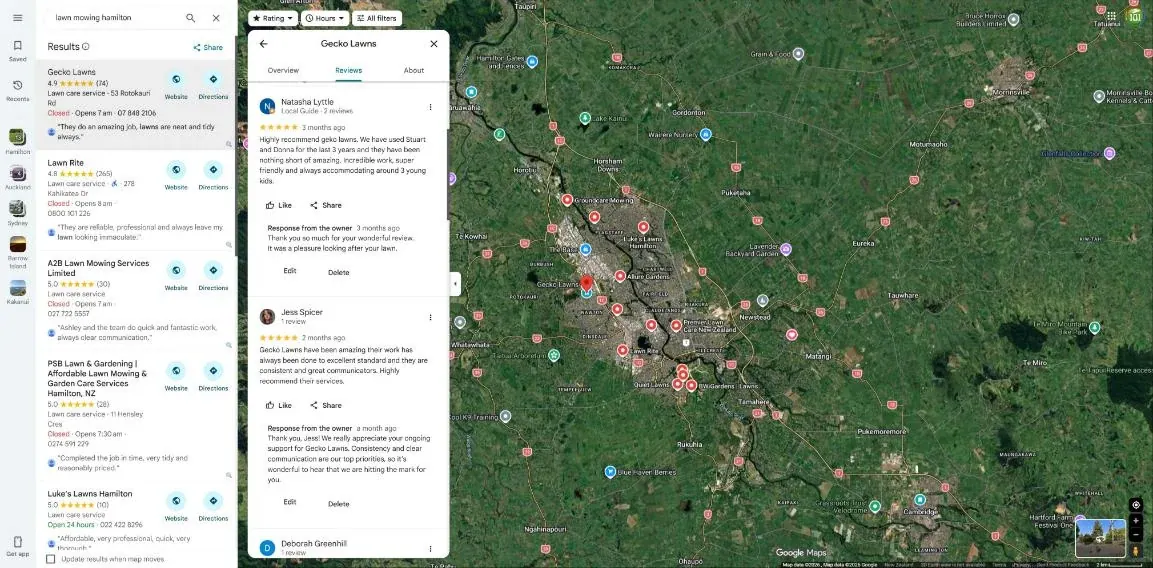Share Natasha Lyttle's review
This screenshot has width=1153, height=568.
pos(326,205)
